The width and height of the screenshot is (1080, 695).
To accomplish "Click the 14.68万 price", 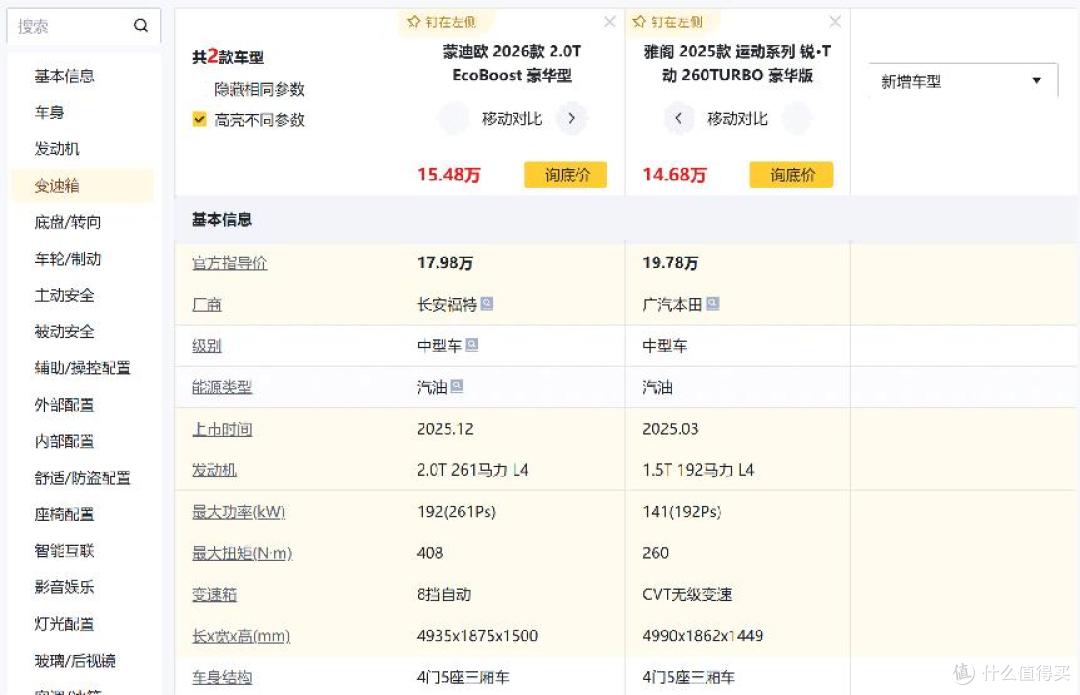I will pyautogui.click(x=674, y=174).
